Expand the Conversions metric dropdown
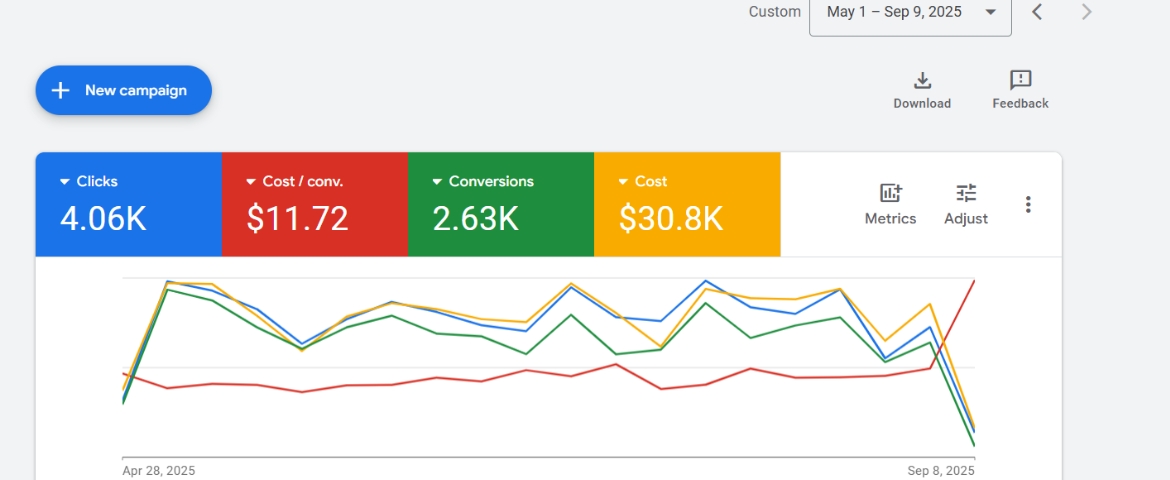The image size is (1170, 480). click(437, 182)
